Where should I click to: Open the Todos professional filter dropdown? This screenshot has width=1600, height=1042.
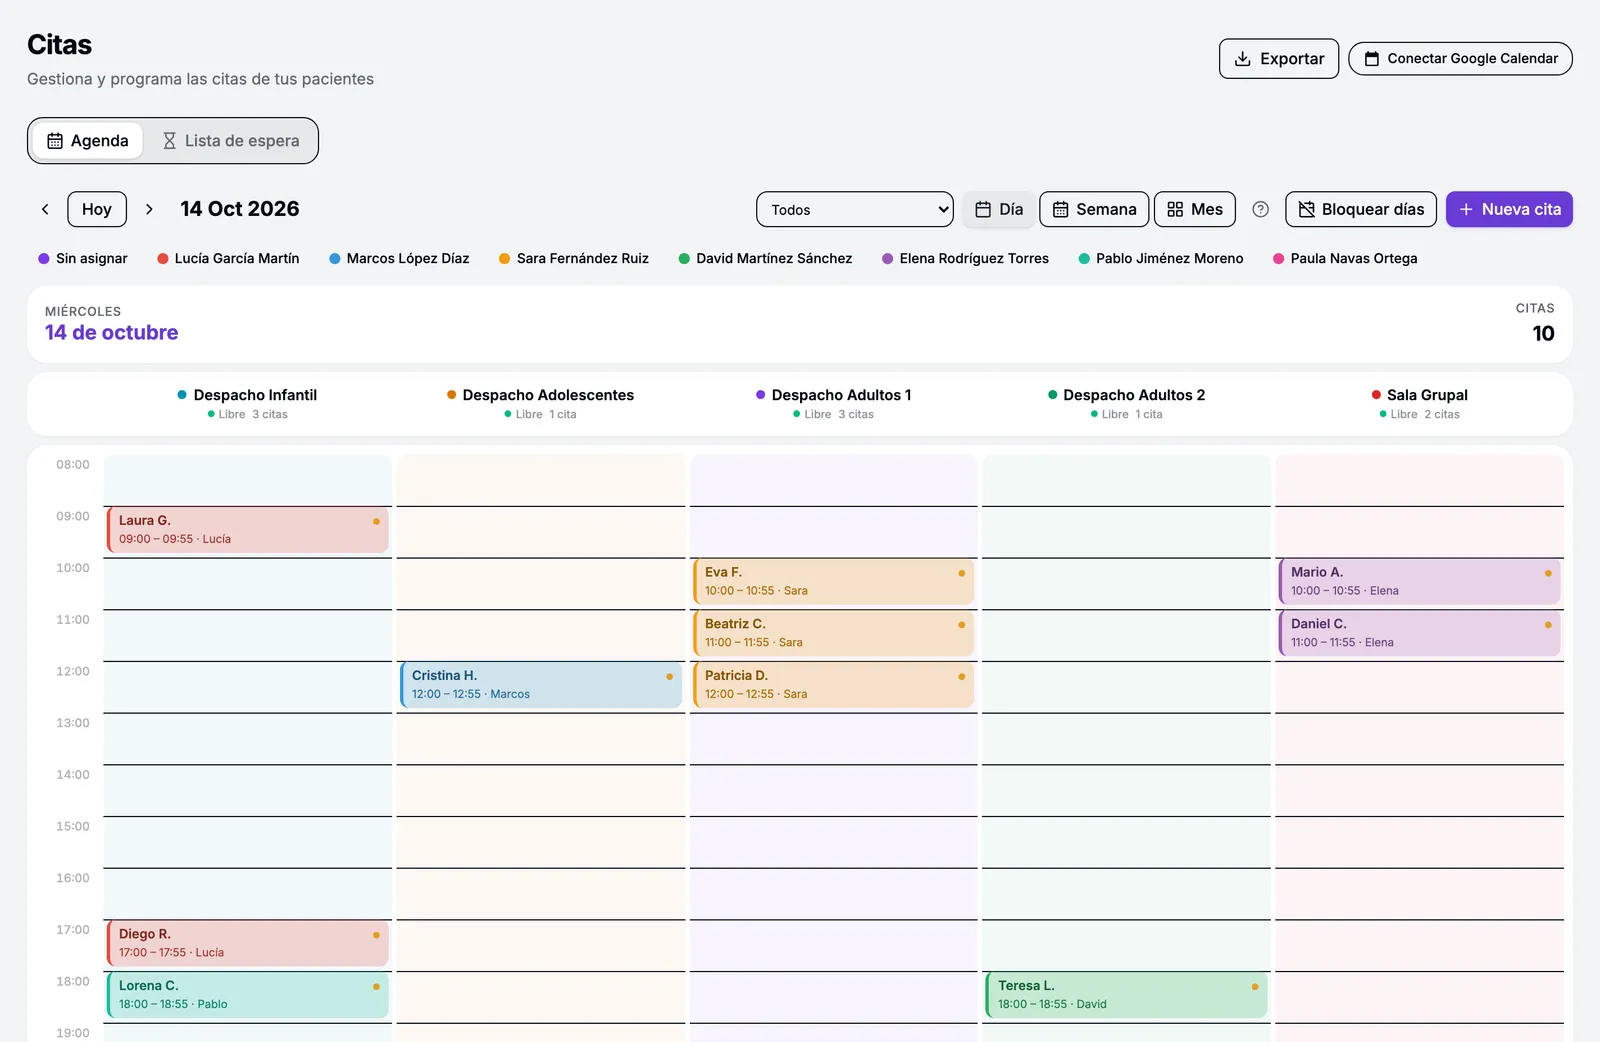855,209
